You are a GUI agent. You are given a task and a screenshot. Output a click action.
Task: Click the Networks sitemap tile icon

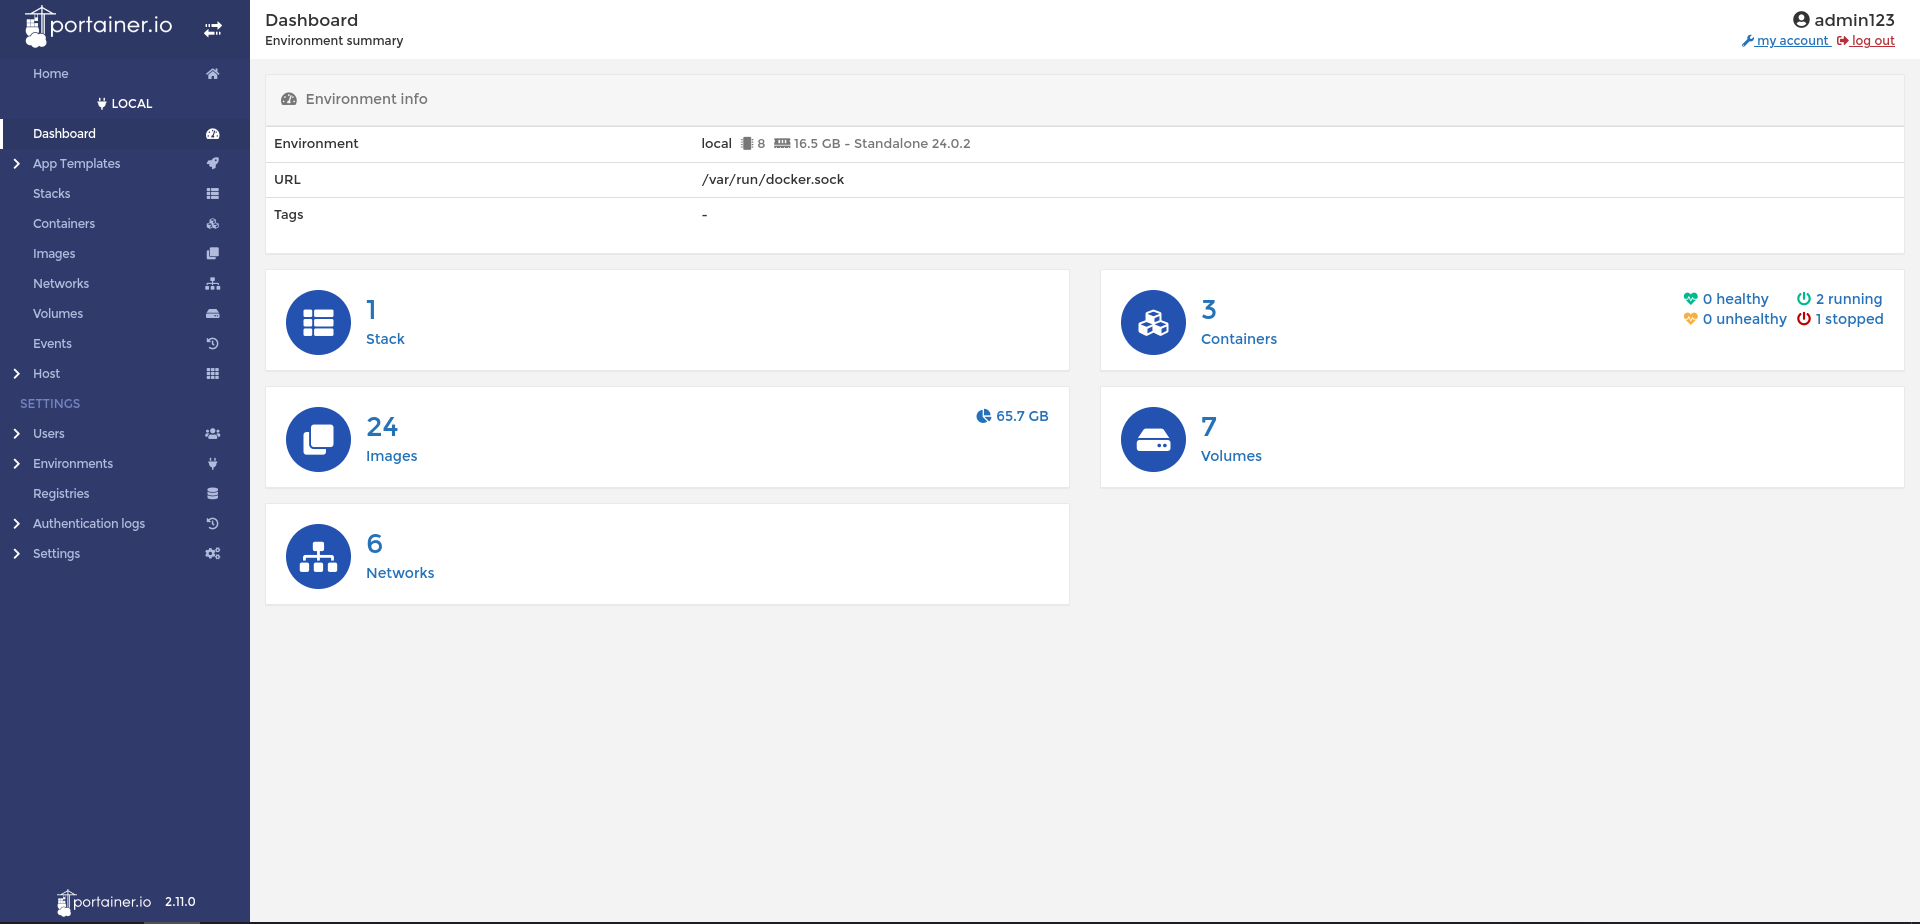(318, 556)
